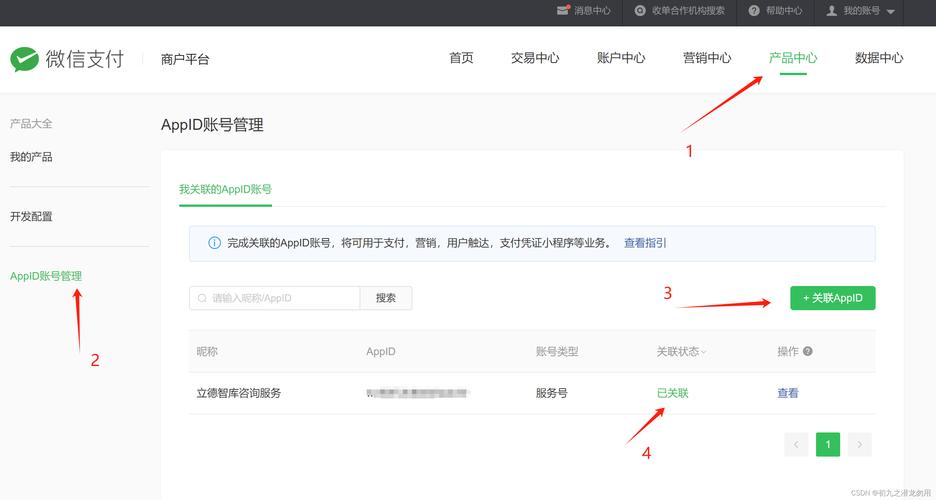Viewport: 936px width, 500px height.
Task: Click the magnifier icon in search box
Action: coord(202,298)
